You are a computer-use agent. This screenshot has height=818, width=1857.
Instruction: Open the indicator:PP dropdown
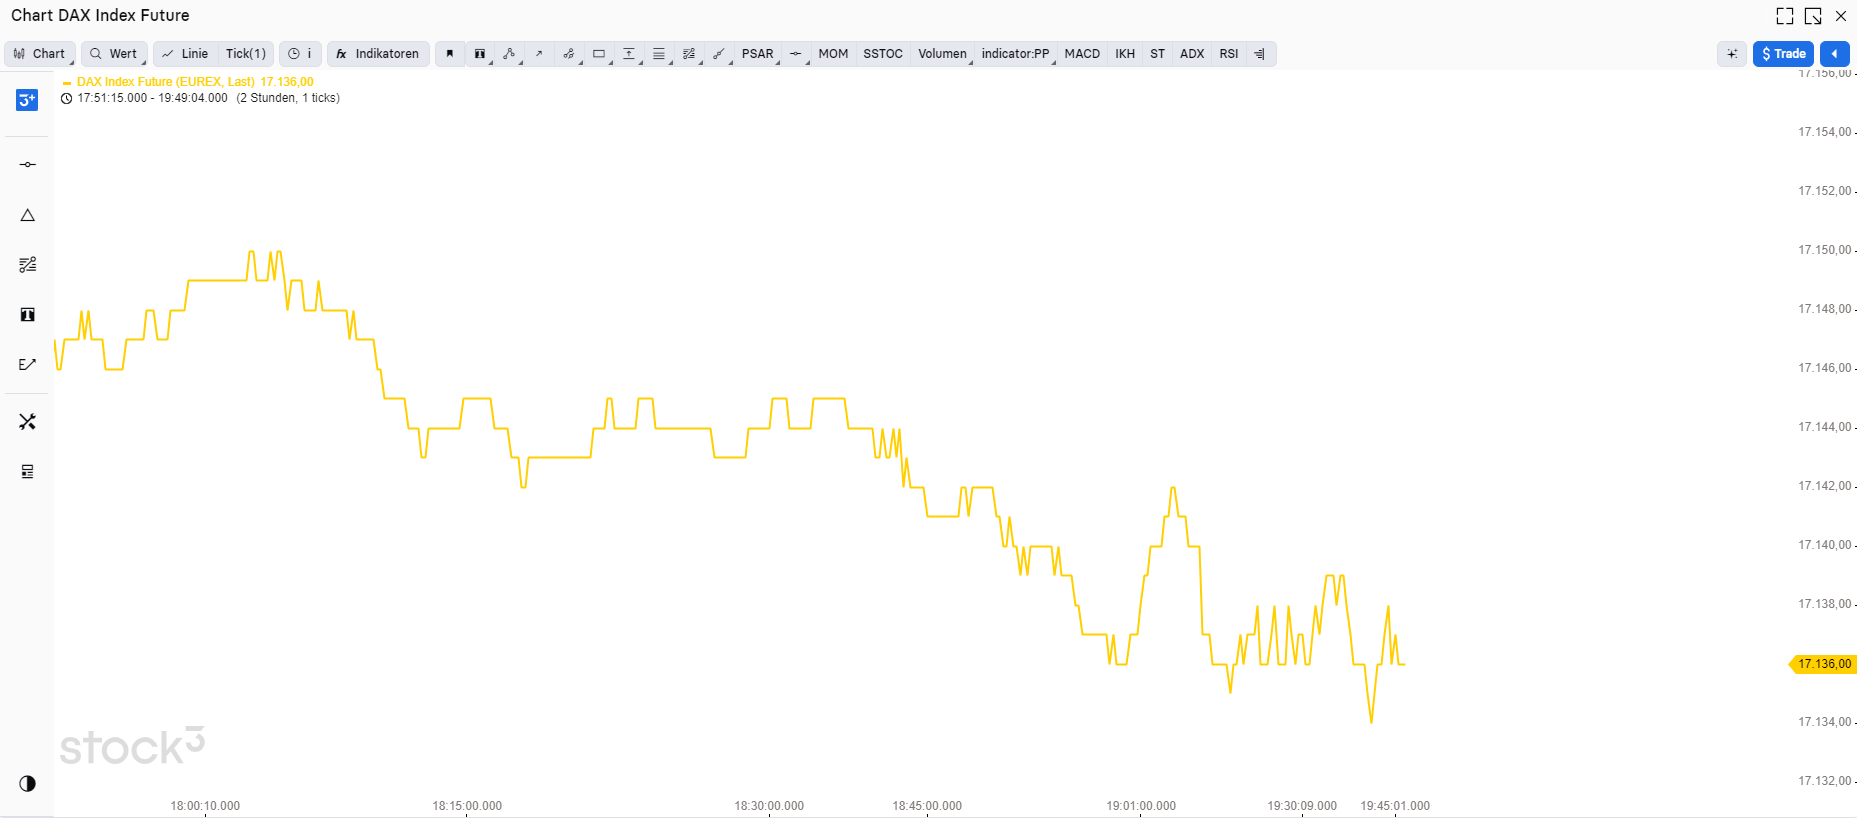pos(1016,54)
